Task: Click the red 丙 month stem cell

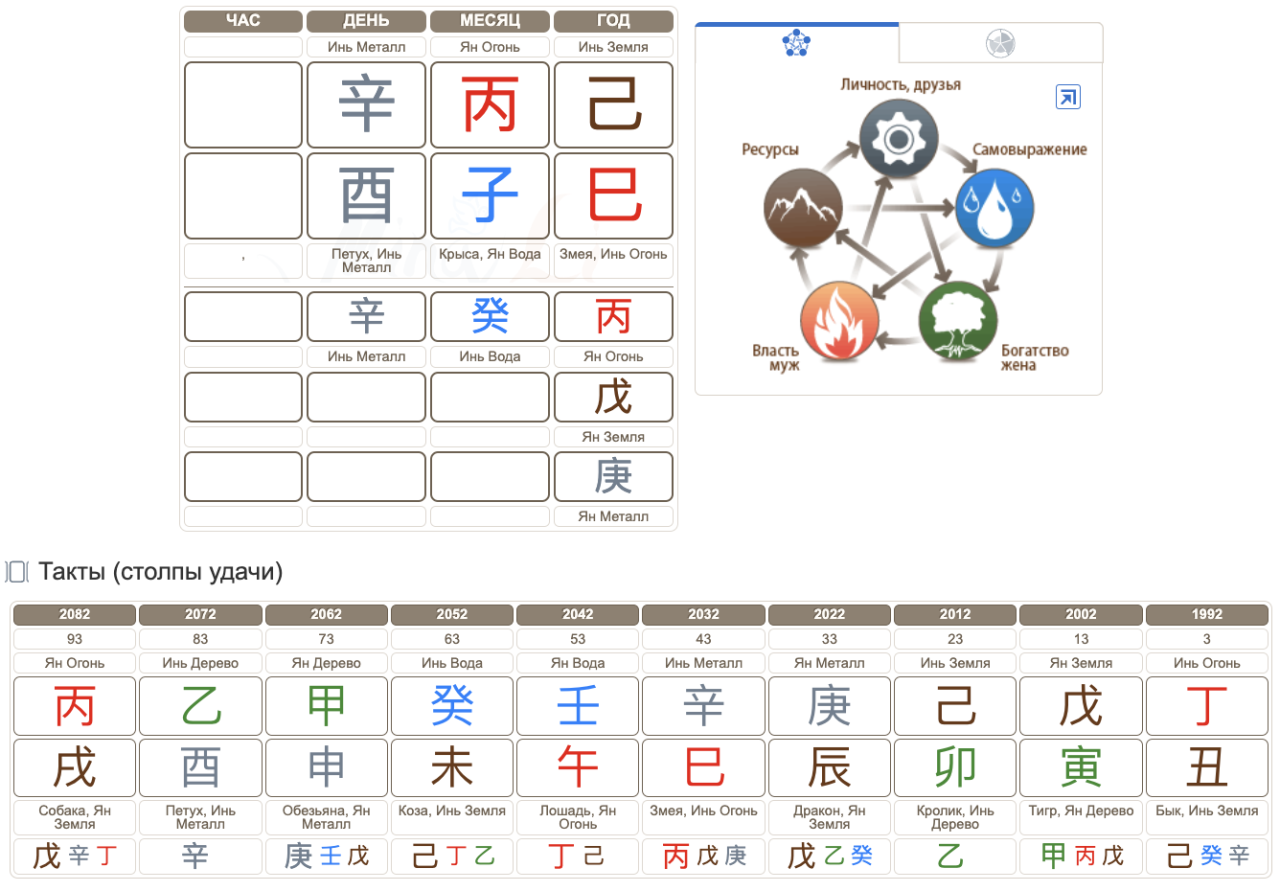Action: coord(489,105)
